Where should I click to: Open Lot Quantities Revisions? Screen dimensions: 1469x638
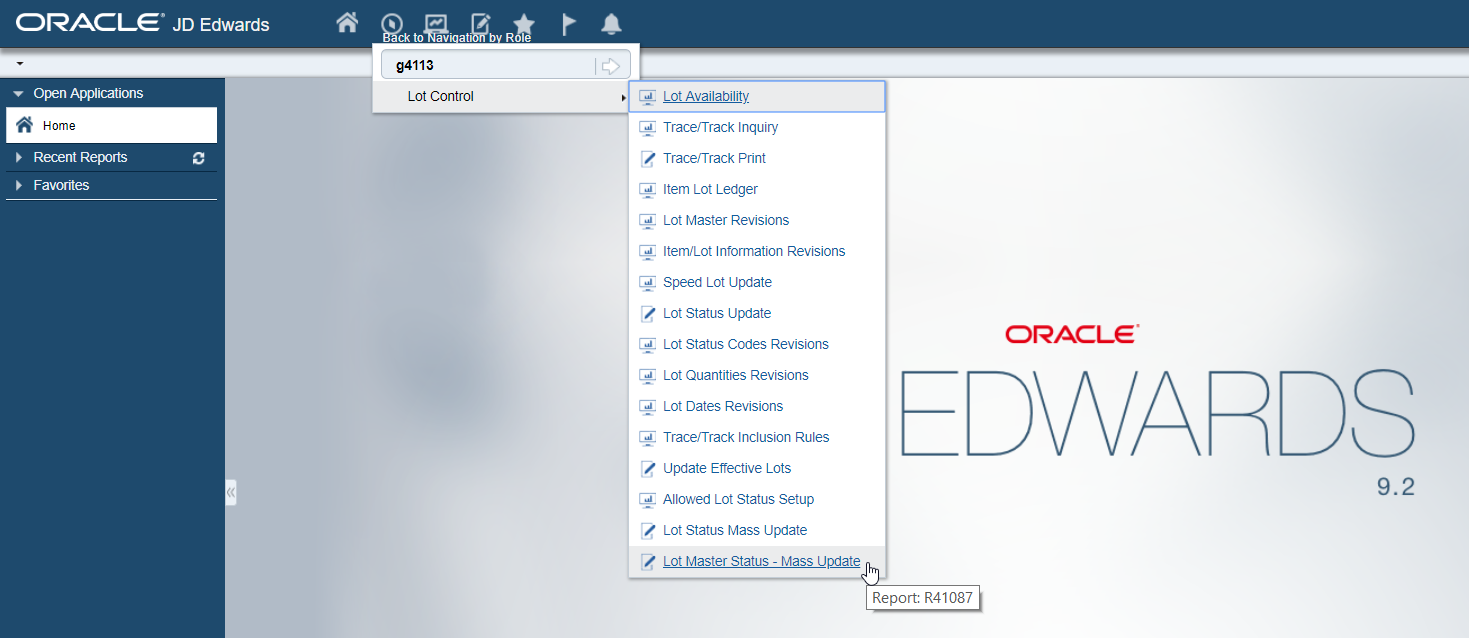(x=736, y=376)
